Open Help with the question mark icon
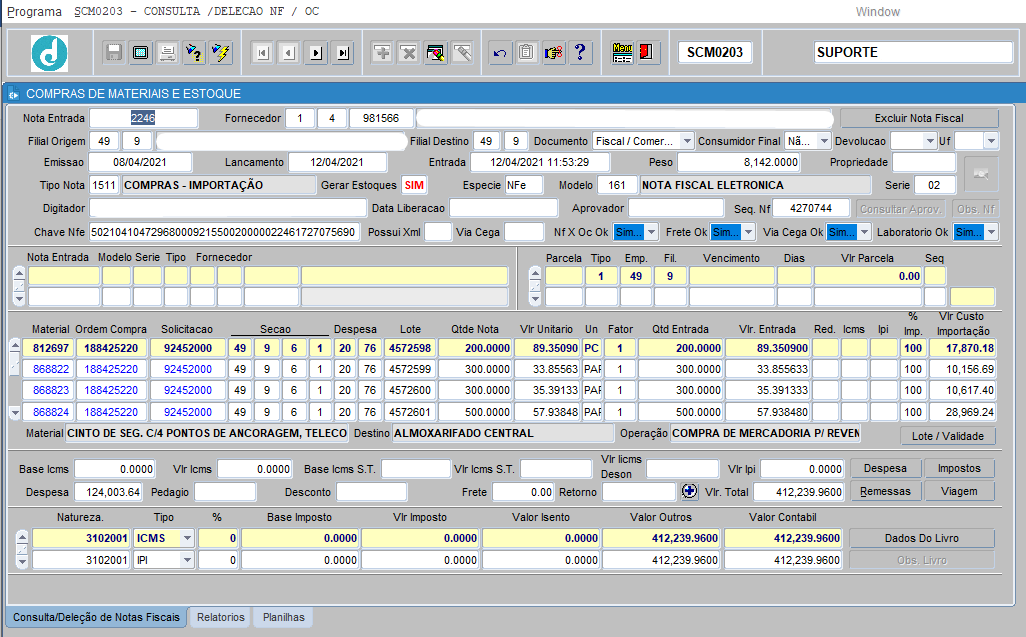Screen dimensions: 1026x637 (x=580, y=52)
